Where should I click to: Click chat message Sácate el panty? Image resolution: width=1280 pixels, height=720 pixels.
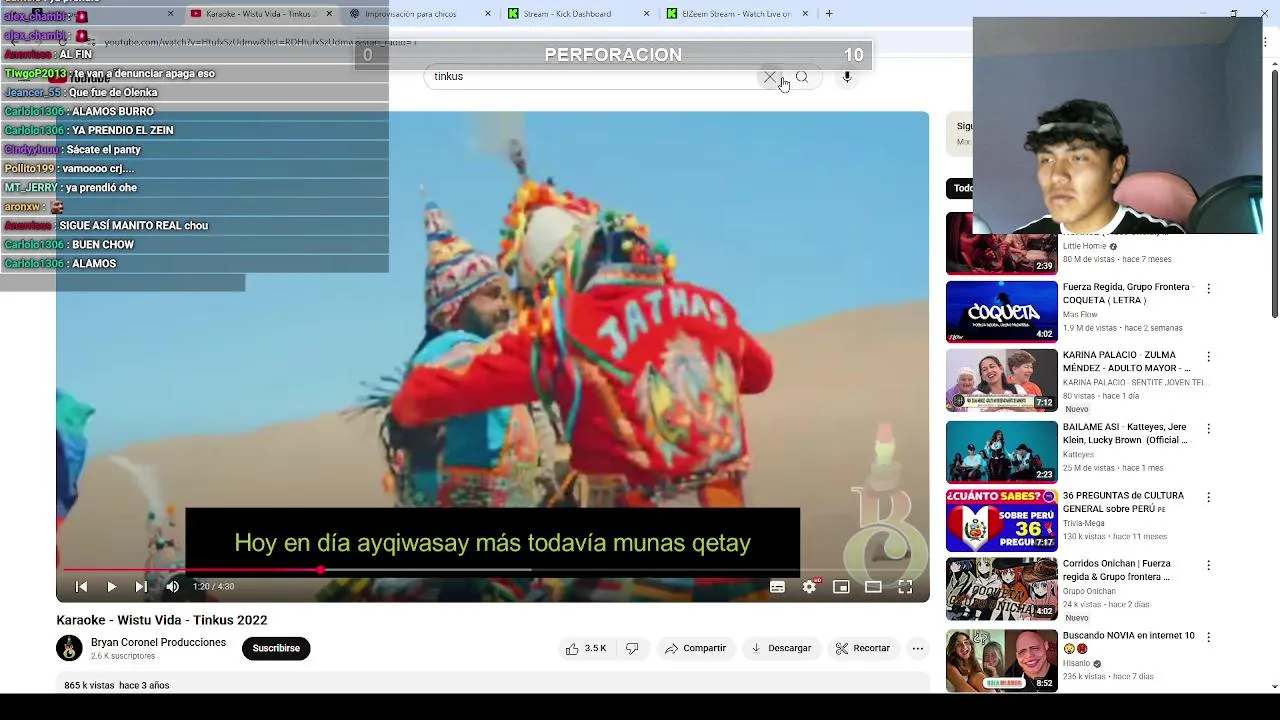click(104, 150)
